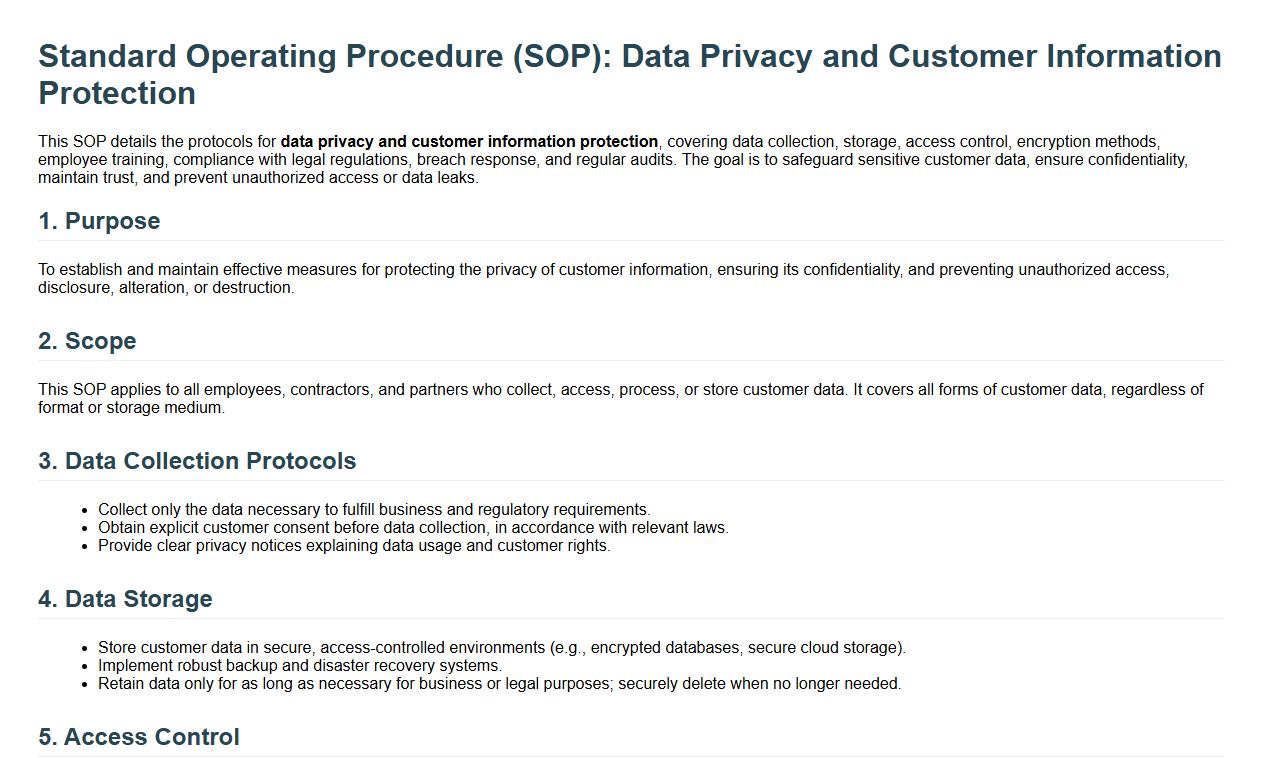Click the '3. Data Collection Protocols' heading

click(x=197, y=461)
